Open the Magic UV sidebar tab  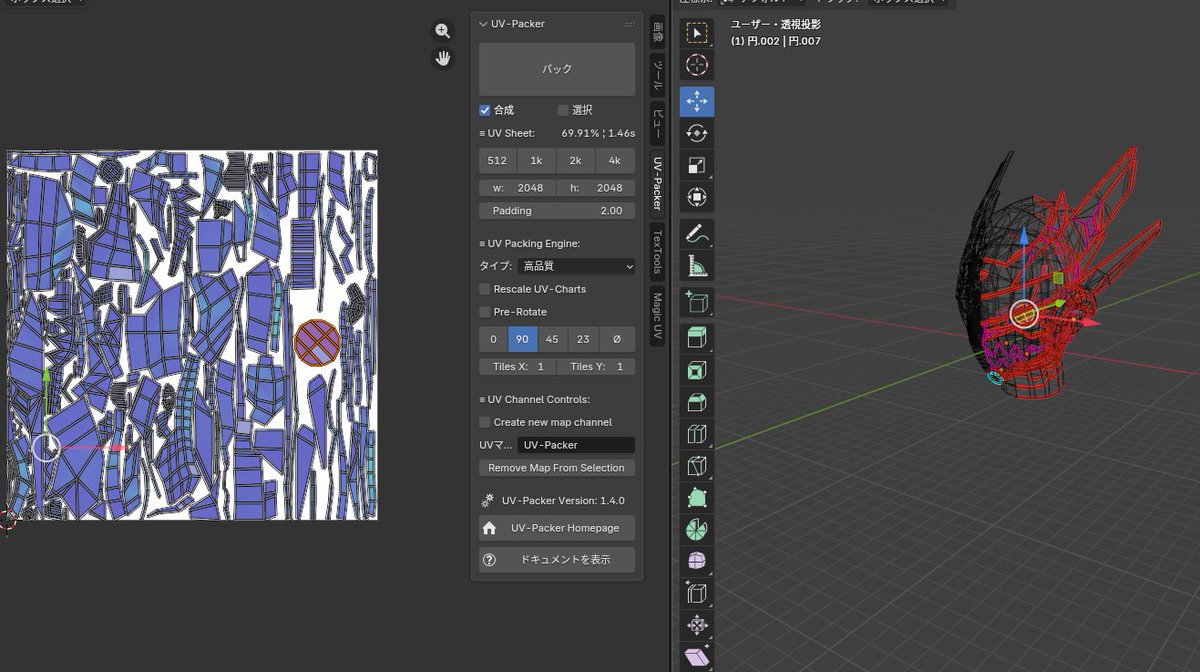tap(657, 316)
